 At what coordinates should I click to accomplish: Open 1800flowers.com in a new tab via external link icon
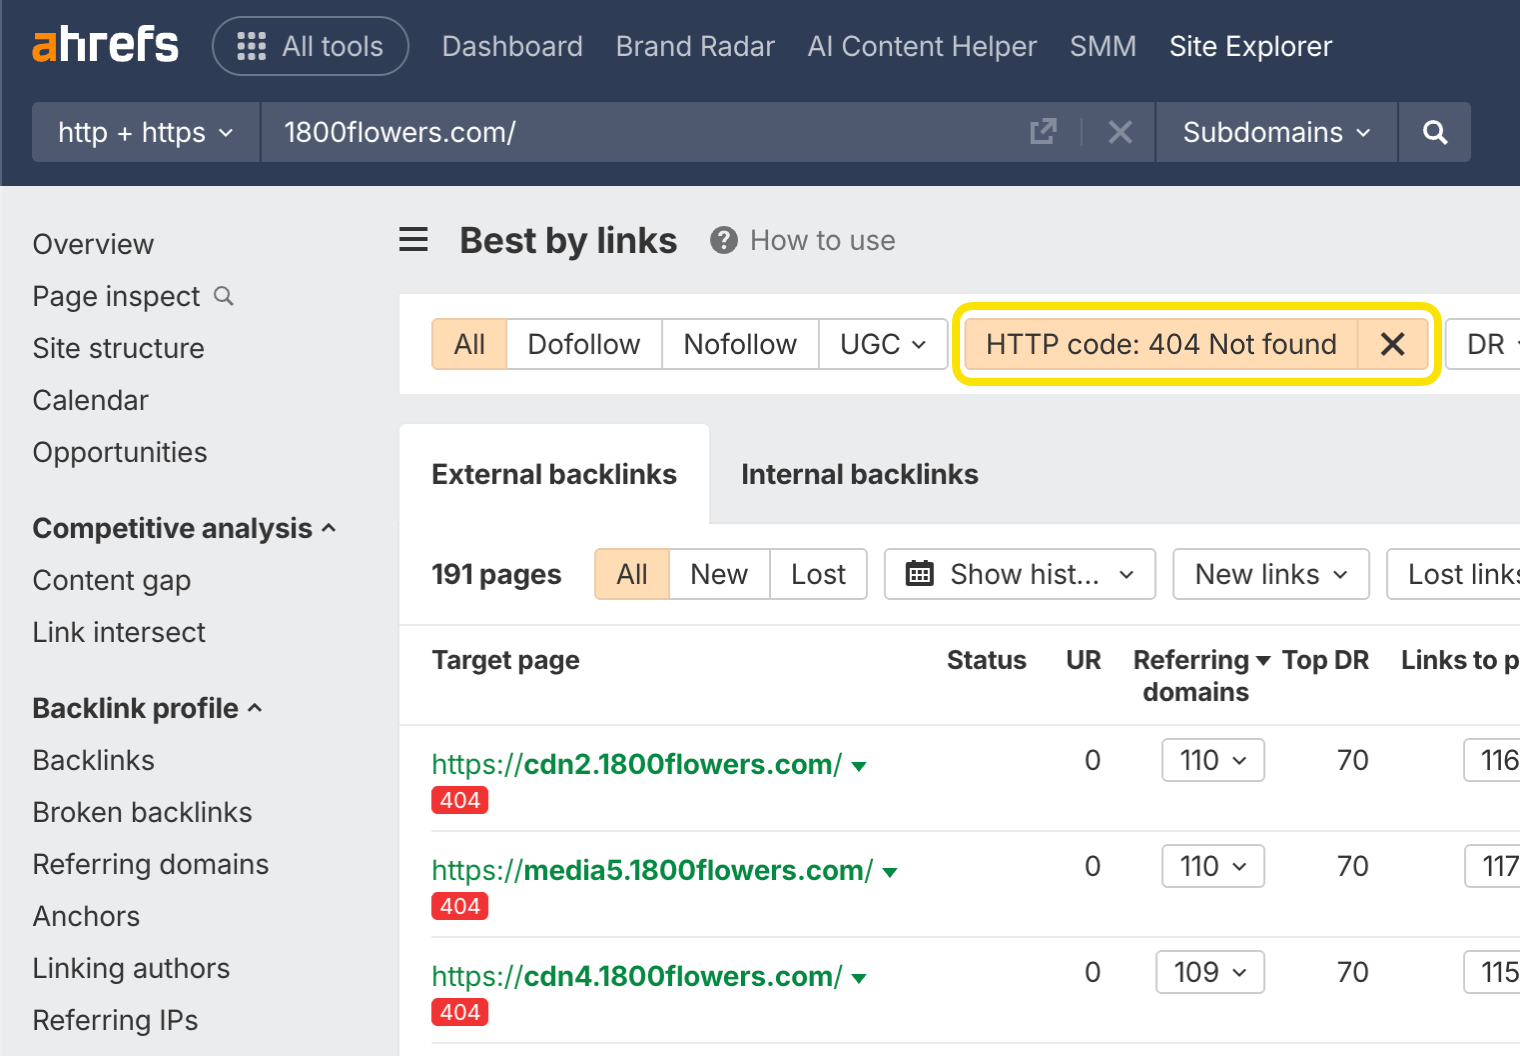[1043, 131]
